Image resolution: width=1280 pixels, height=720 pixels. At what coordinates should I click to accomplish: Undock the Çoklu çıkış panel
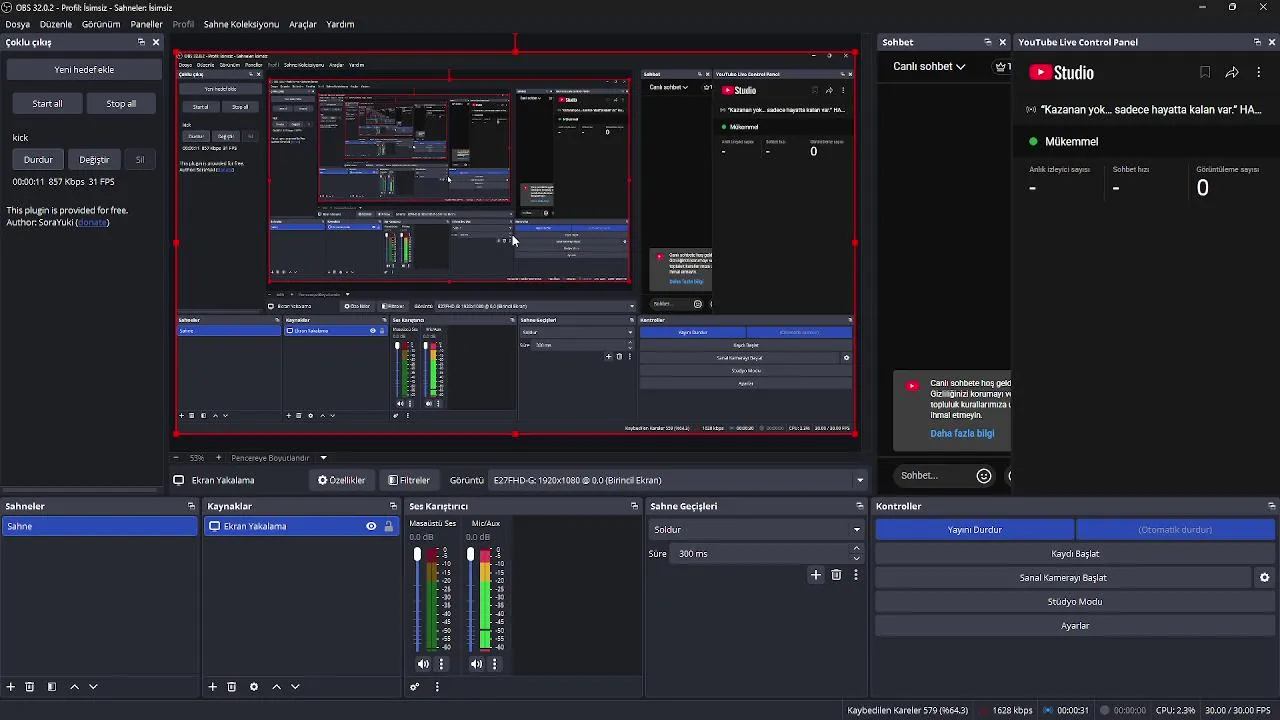141,42
